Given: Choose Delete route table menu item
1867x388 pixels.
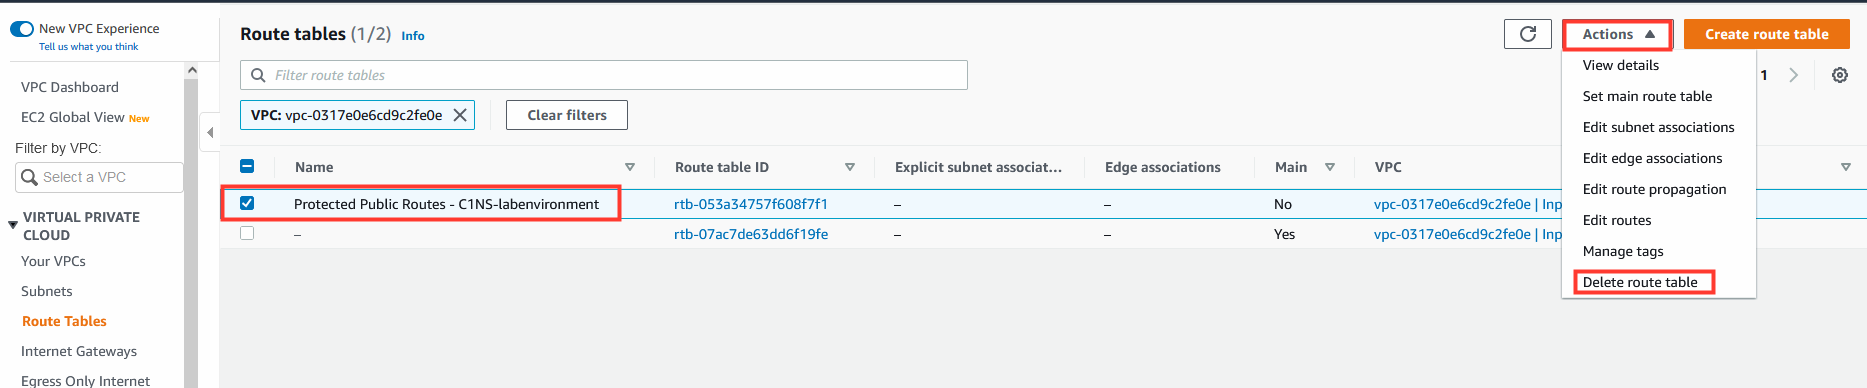Looking at the screenshot, I should click(1640, 282).
